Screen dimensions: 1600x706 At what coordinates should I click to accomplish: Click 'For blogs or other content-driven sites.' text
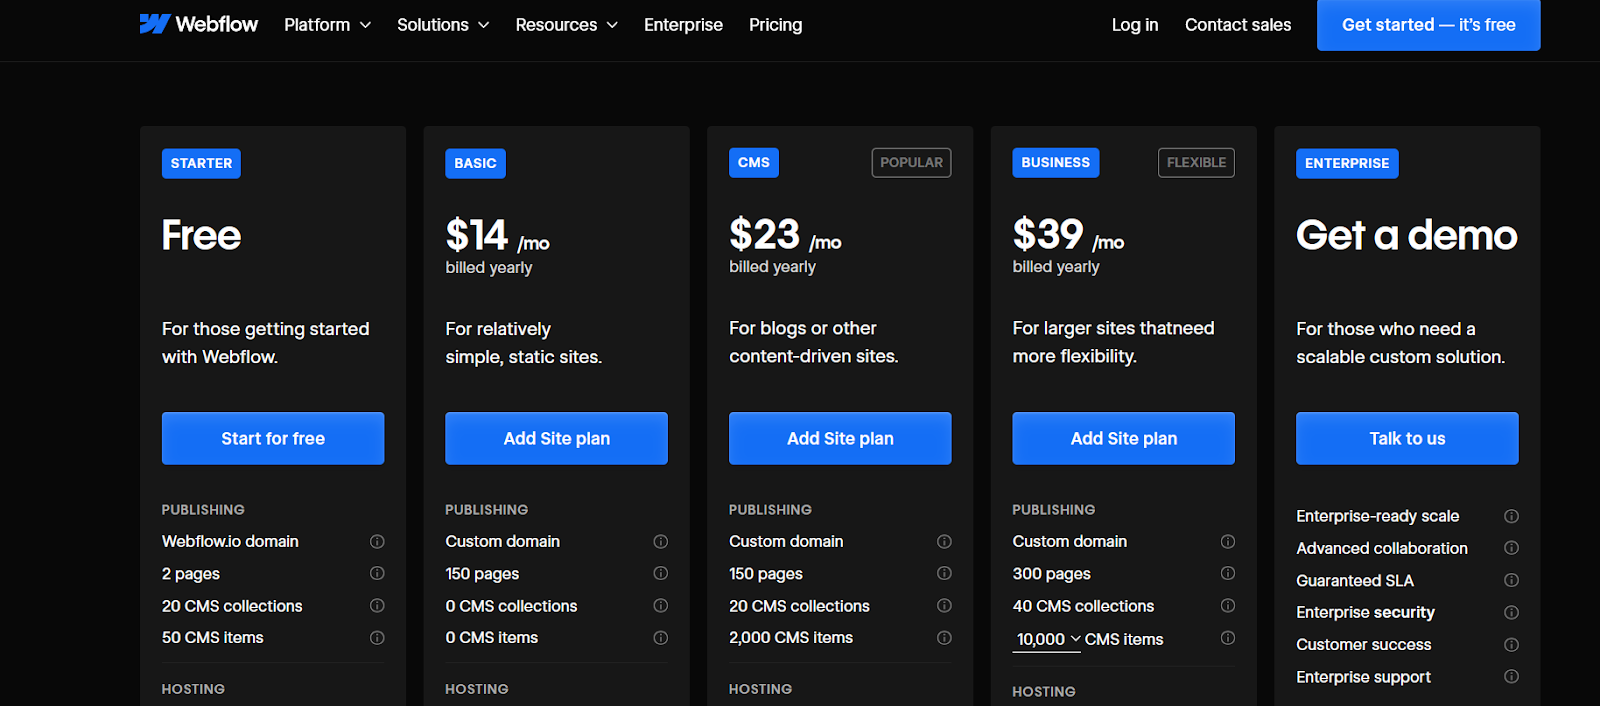click(x=814, y=342)
